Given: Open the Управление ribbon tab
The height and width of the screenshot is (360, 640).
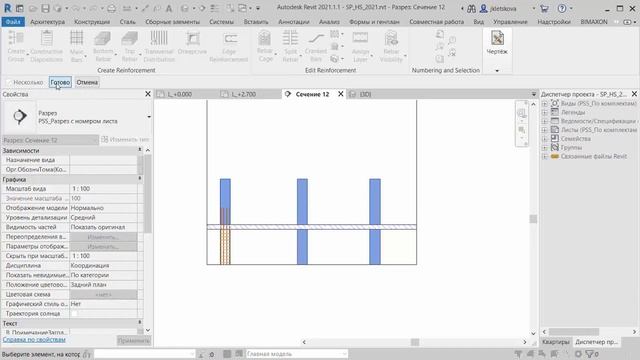Looking at the screenshot, I should pos(510,22).
